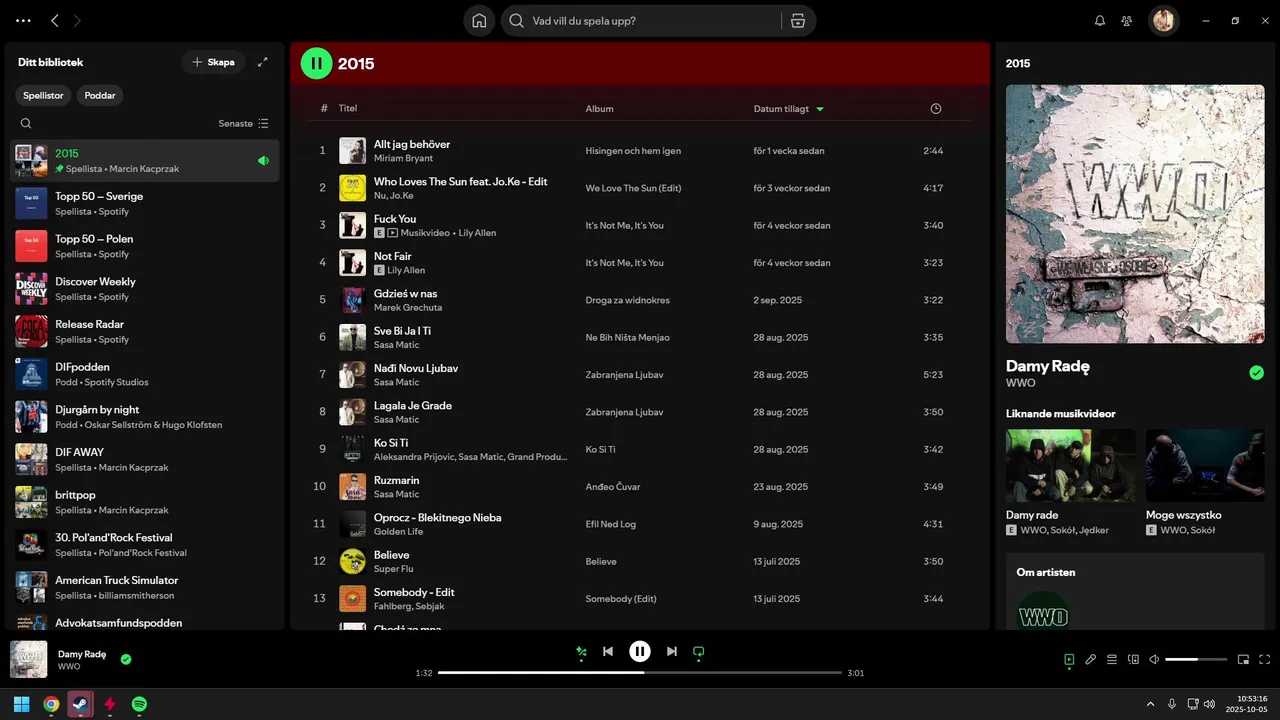This screenshot has height=720, width=1280.
Task: Open the play queue
Action: point(1112,660)
